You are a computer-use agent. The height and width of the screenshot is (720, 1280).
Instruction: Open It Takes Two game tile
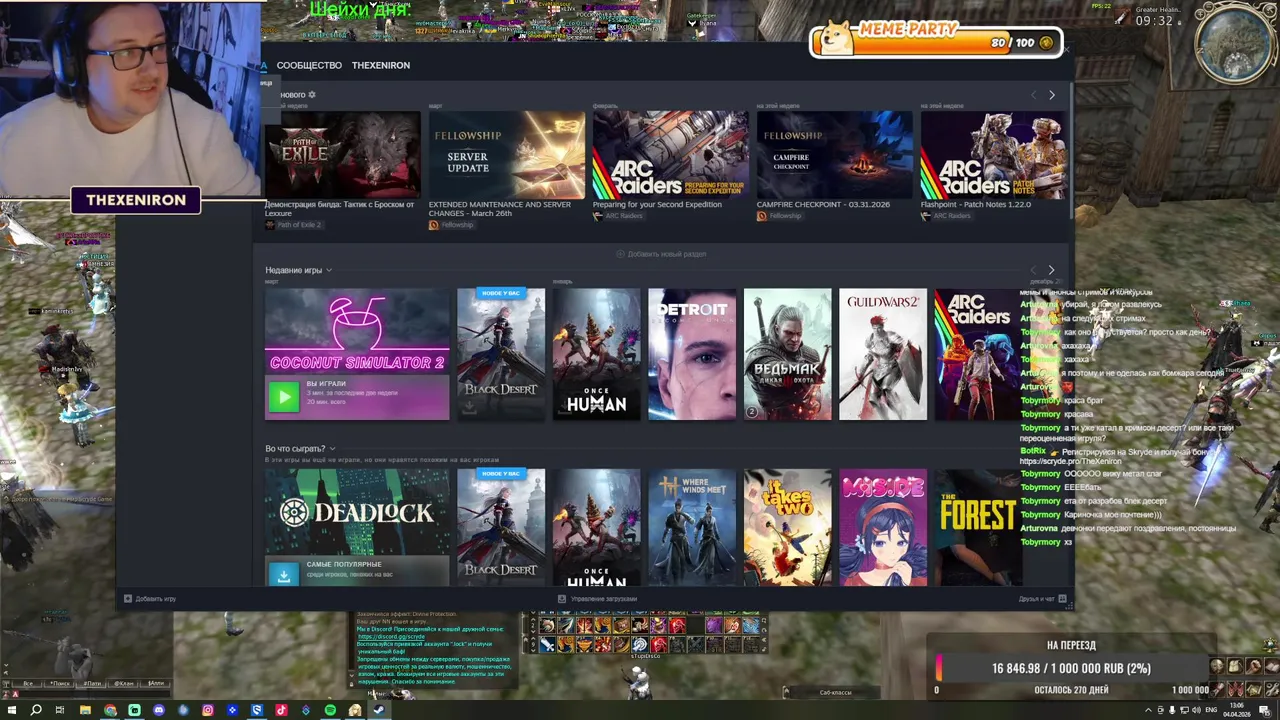point(788,527)
